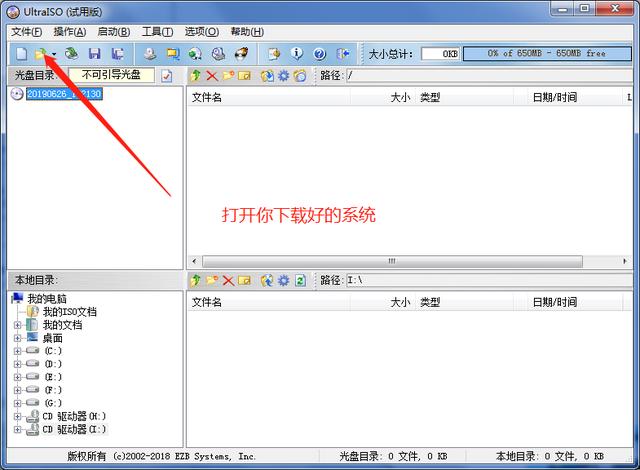Open the 帮助(H) menu
This screenshot has height=470, width=640.
tap(247, 32)
